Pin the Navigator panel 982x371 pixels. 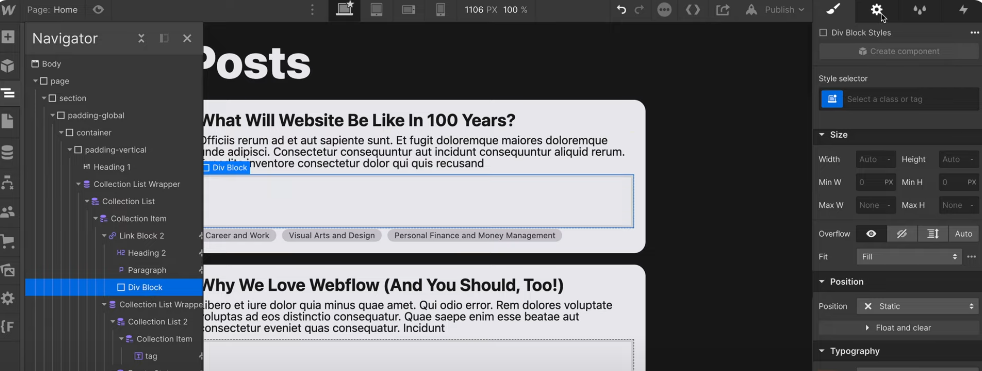pyautogui.click(x=164, y=39)
